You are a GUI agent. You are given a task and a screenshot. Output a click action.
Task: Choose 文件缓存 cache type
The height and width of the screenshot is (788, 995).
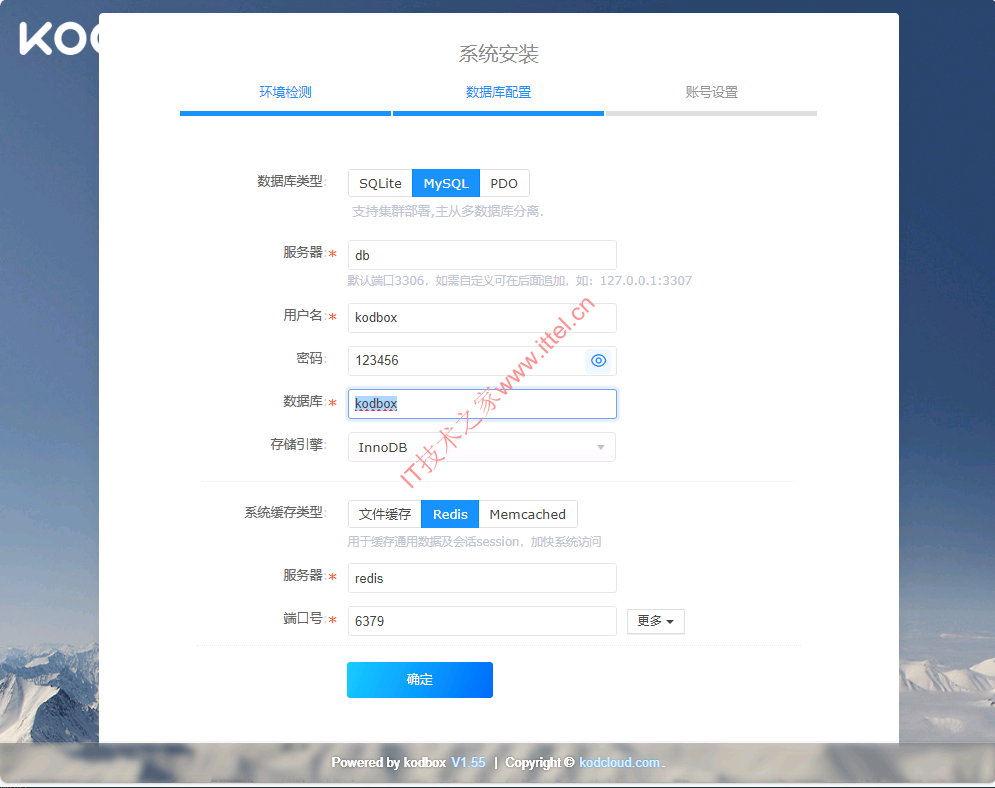coord(385,514)
